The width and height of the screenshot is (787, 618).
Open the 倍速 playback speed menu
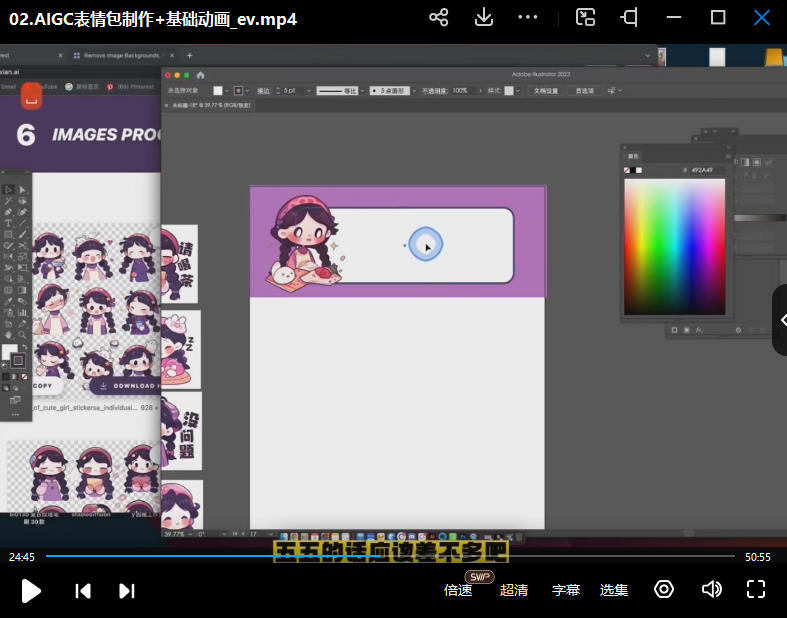click(x=458, y=590)
